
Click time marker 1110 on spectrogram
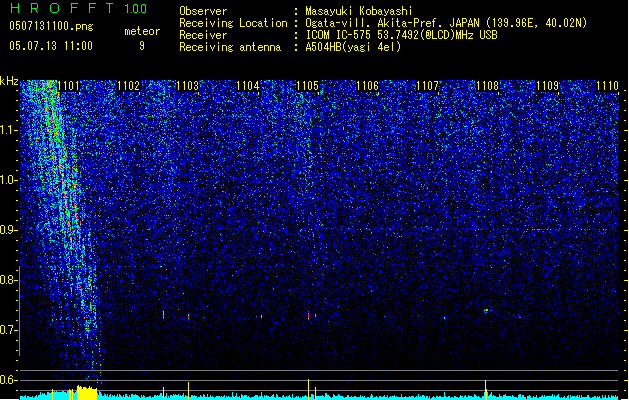pyautogui.click(x=607, y=86)
